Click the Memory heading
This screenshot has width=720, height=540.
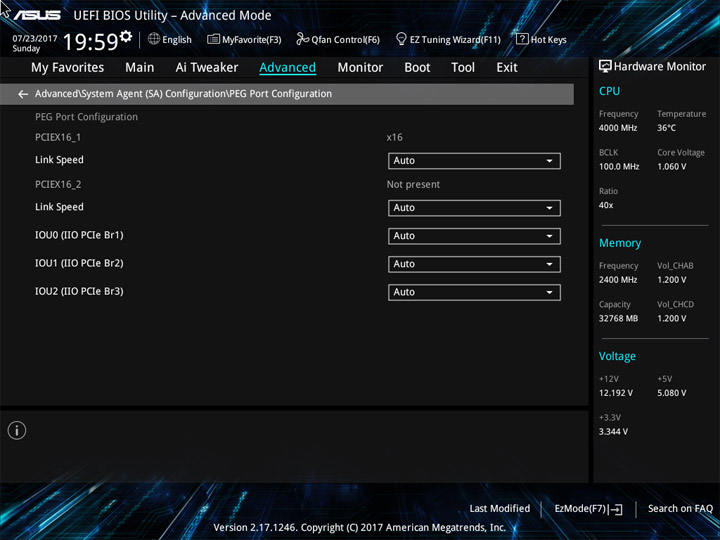620,243
